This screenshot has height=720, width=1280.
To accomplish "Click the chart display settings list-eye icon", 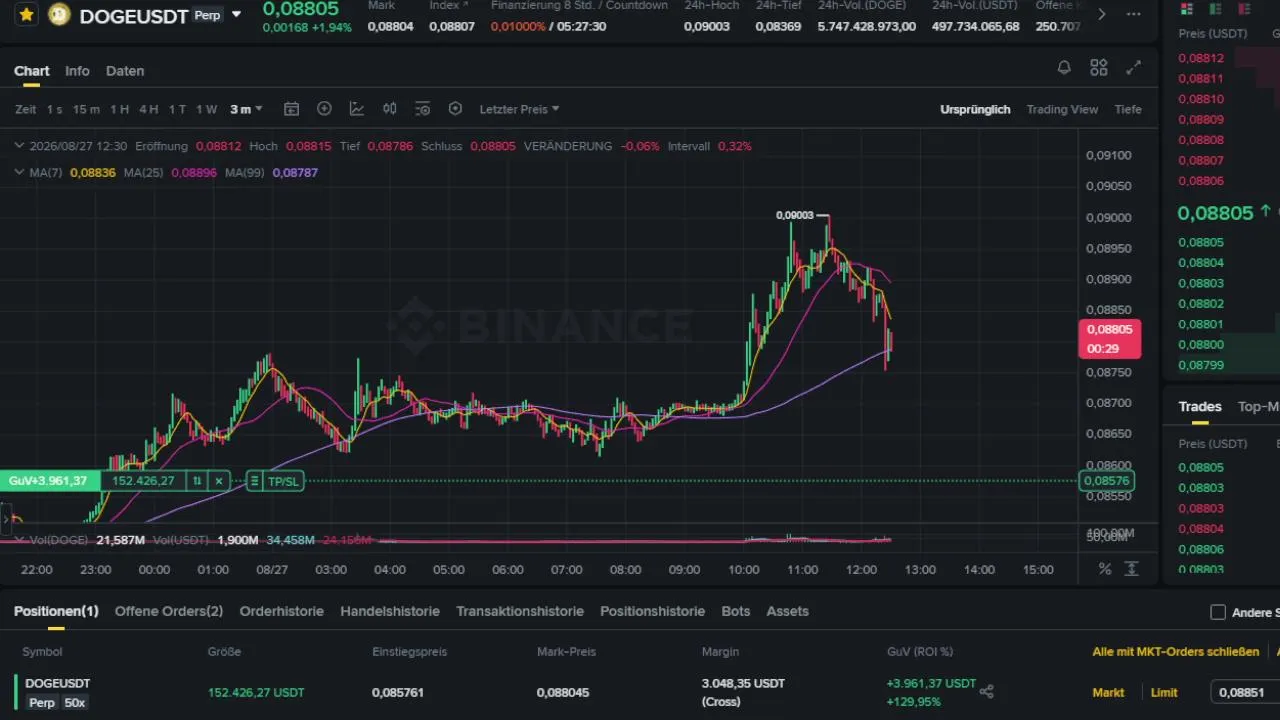I will [x=422, y=109].
